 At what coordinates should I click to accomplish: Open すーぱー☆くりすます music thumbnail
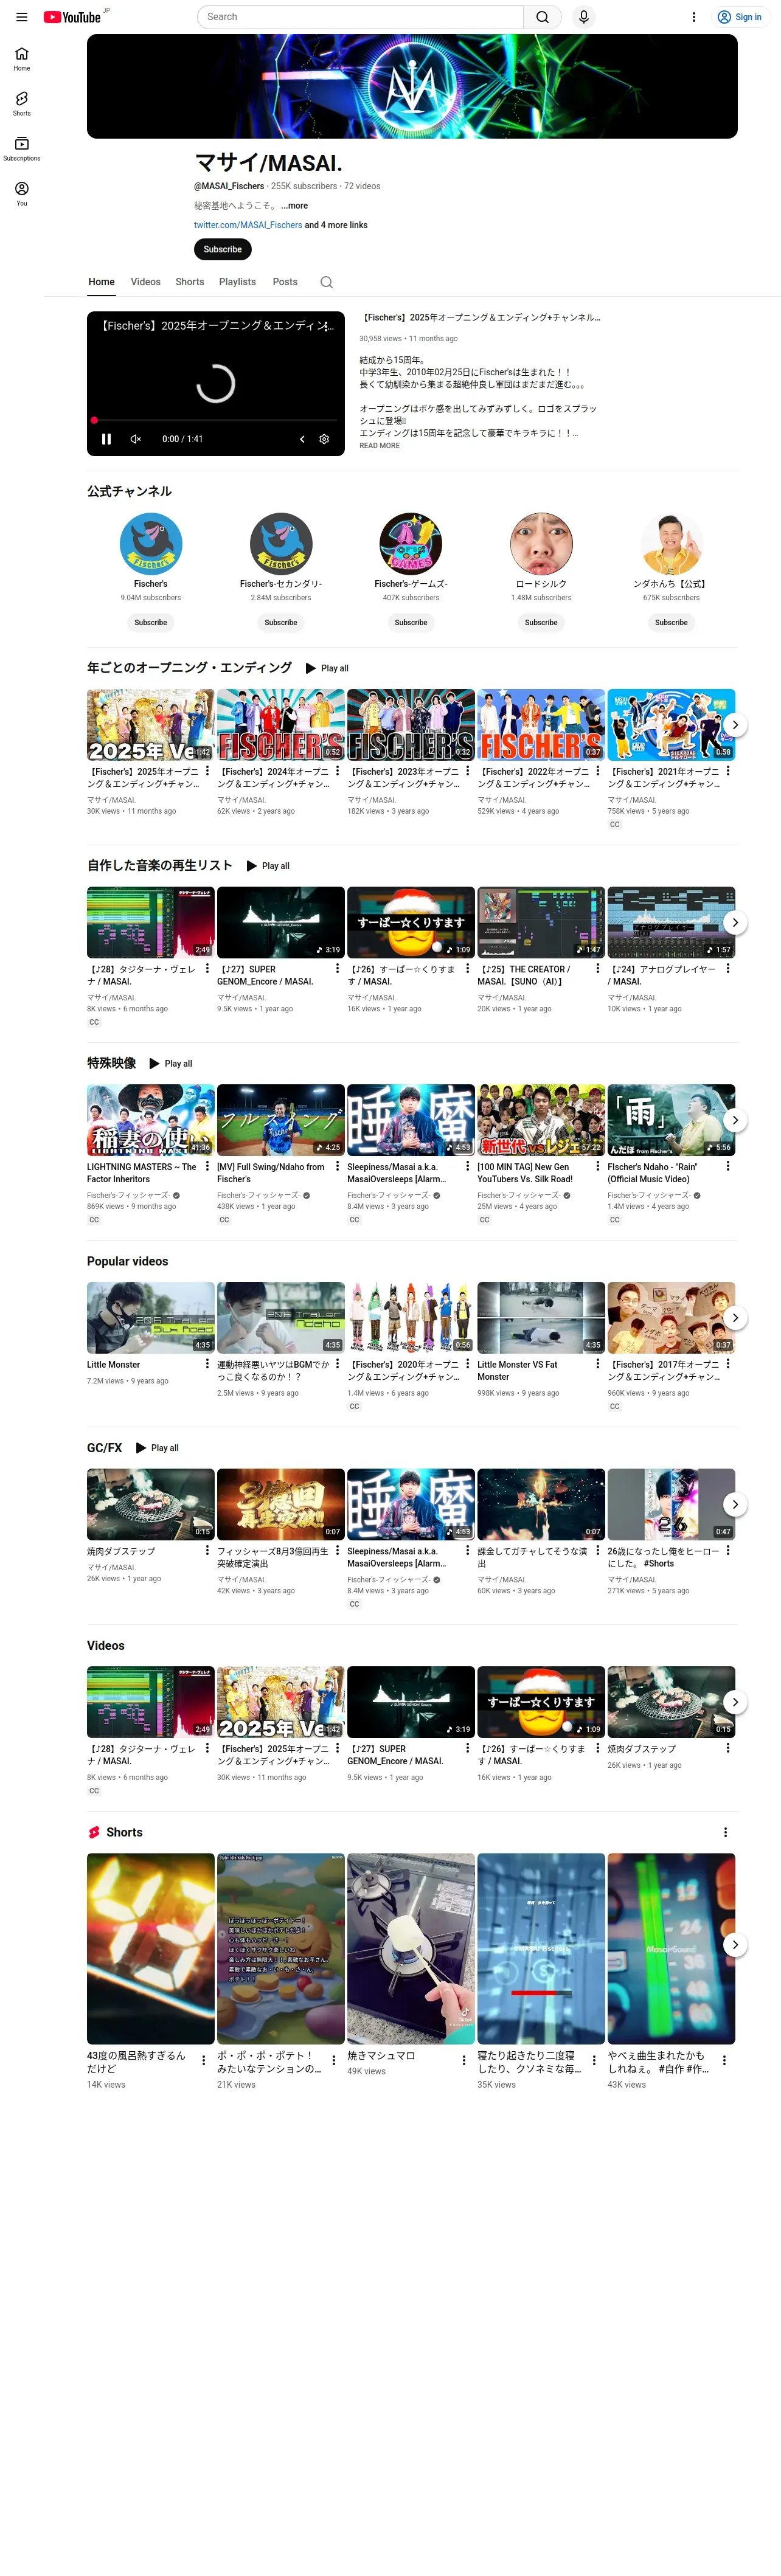411,923
